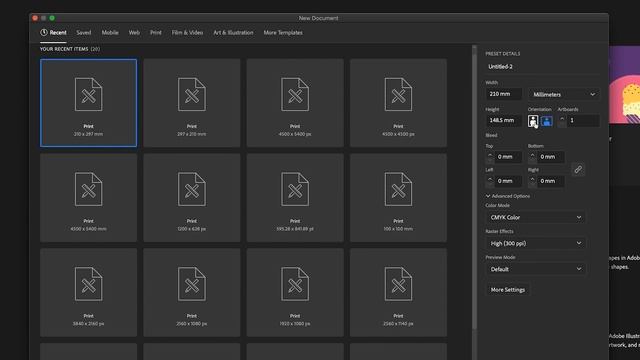The image size is (640, 360).
Task: Open the Millimeters units dropdown
Action: click(564, 94)
